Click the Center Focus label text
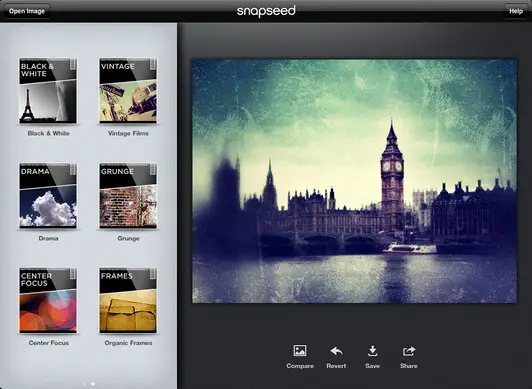The image size is (532, 389). click(49, 343)
